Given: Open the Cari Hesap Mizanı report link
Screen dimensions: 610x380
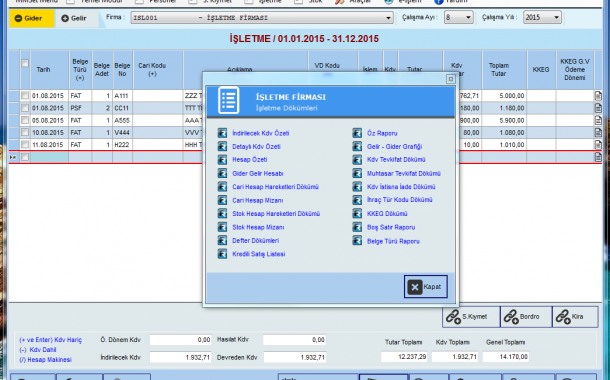Looking at the screenshot, I should (258, 200).
